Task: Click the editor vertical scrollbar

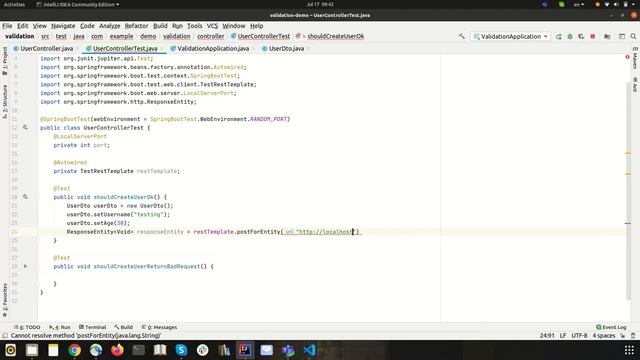Action: point(628,192)
